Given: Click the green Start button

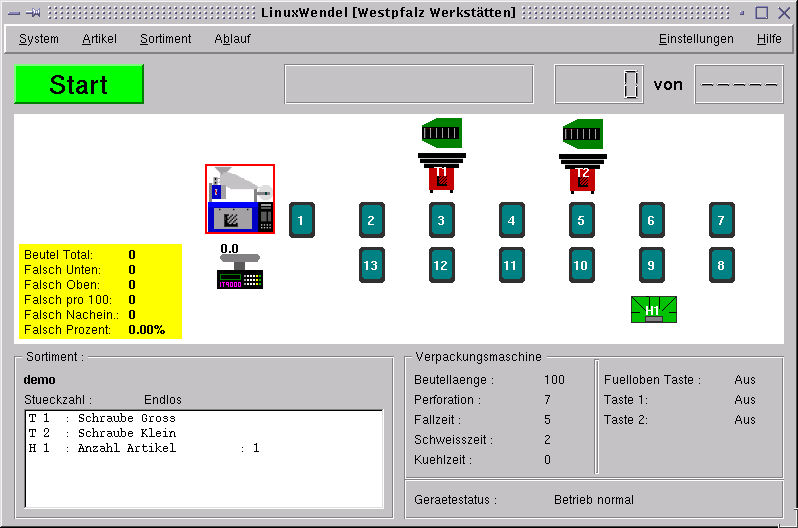Looking at the screenshot, I should coord(79,84).
